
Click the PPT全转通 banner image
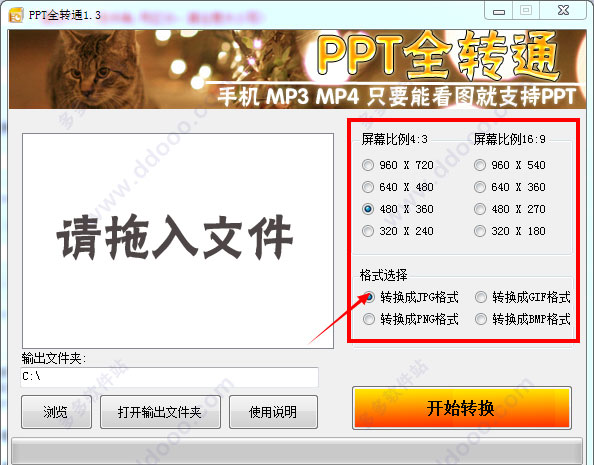click(297, 69)
